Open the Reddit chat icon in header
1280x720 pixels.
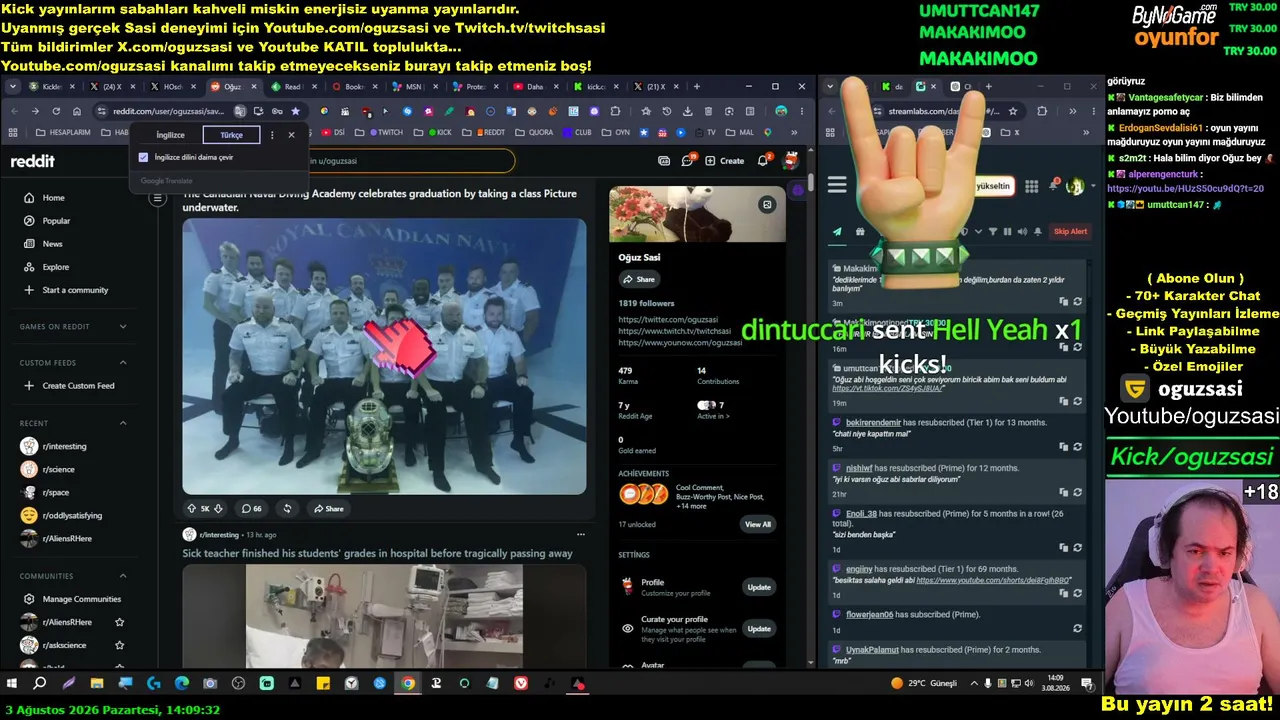click(x=688, y=161)
